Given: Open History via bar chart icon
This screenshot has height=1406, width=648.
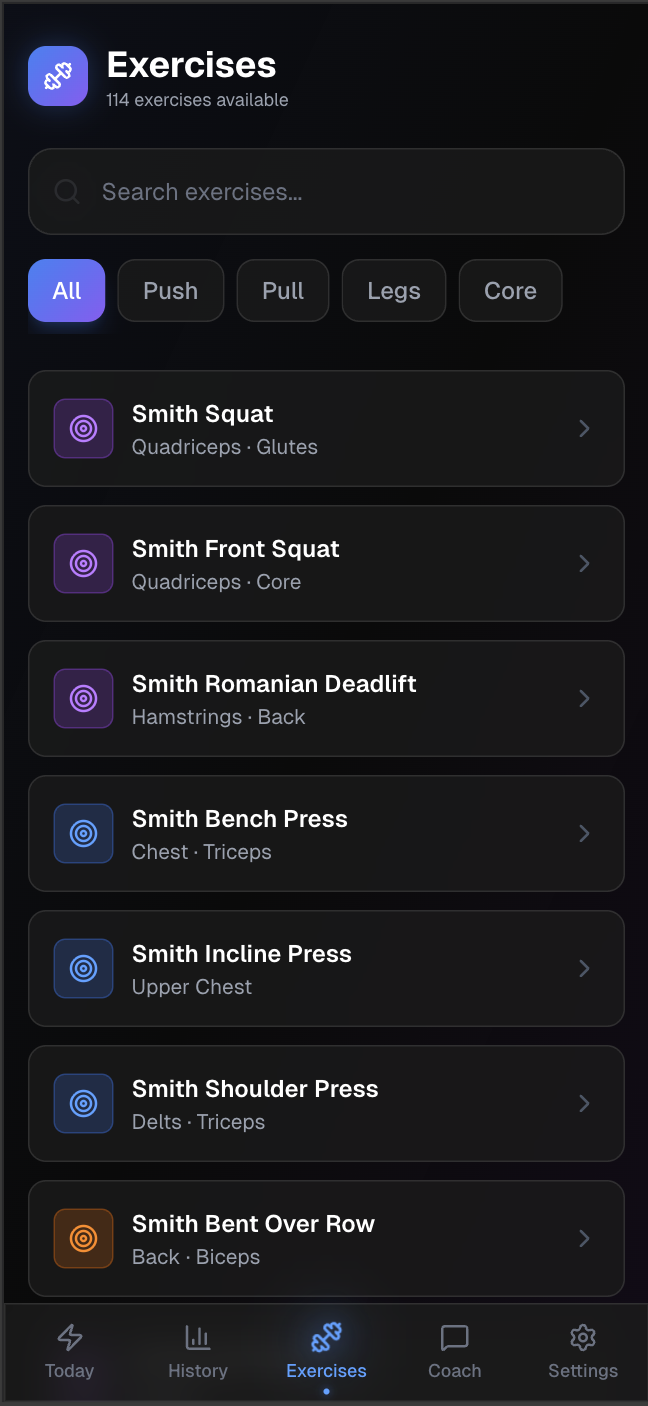Looking at the screenshot, I should tap(198, 1337).
